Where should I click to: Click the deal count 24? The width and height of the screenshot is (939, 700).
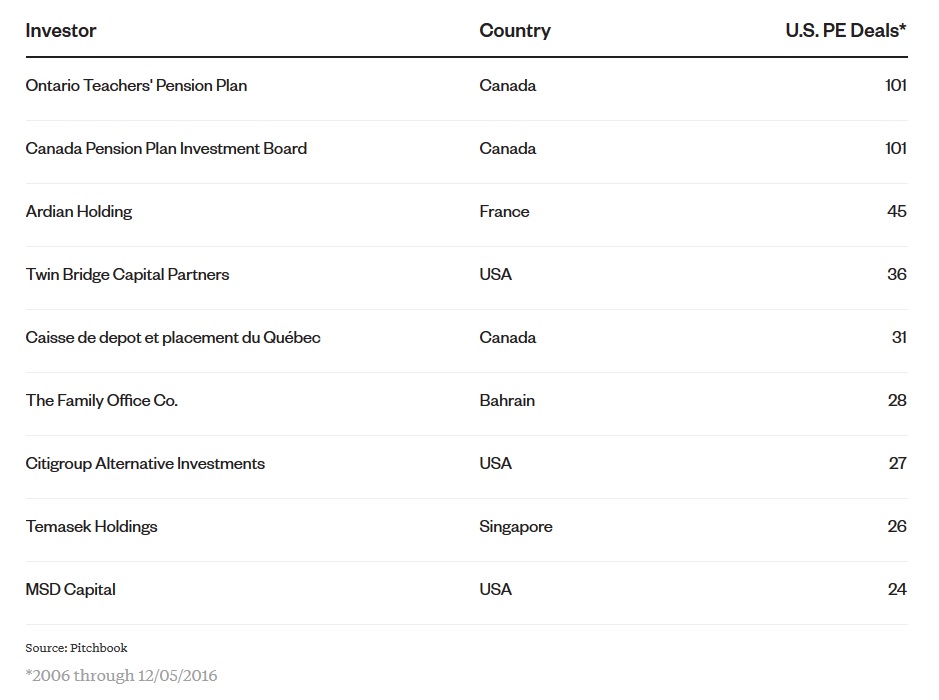pos(896,590)
